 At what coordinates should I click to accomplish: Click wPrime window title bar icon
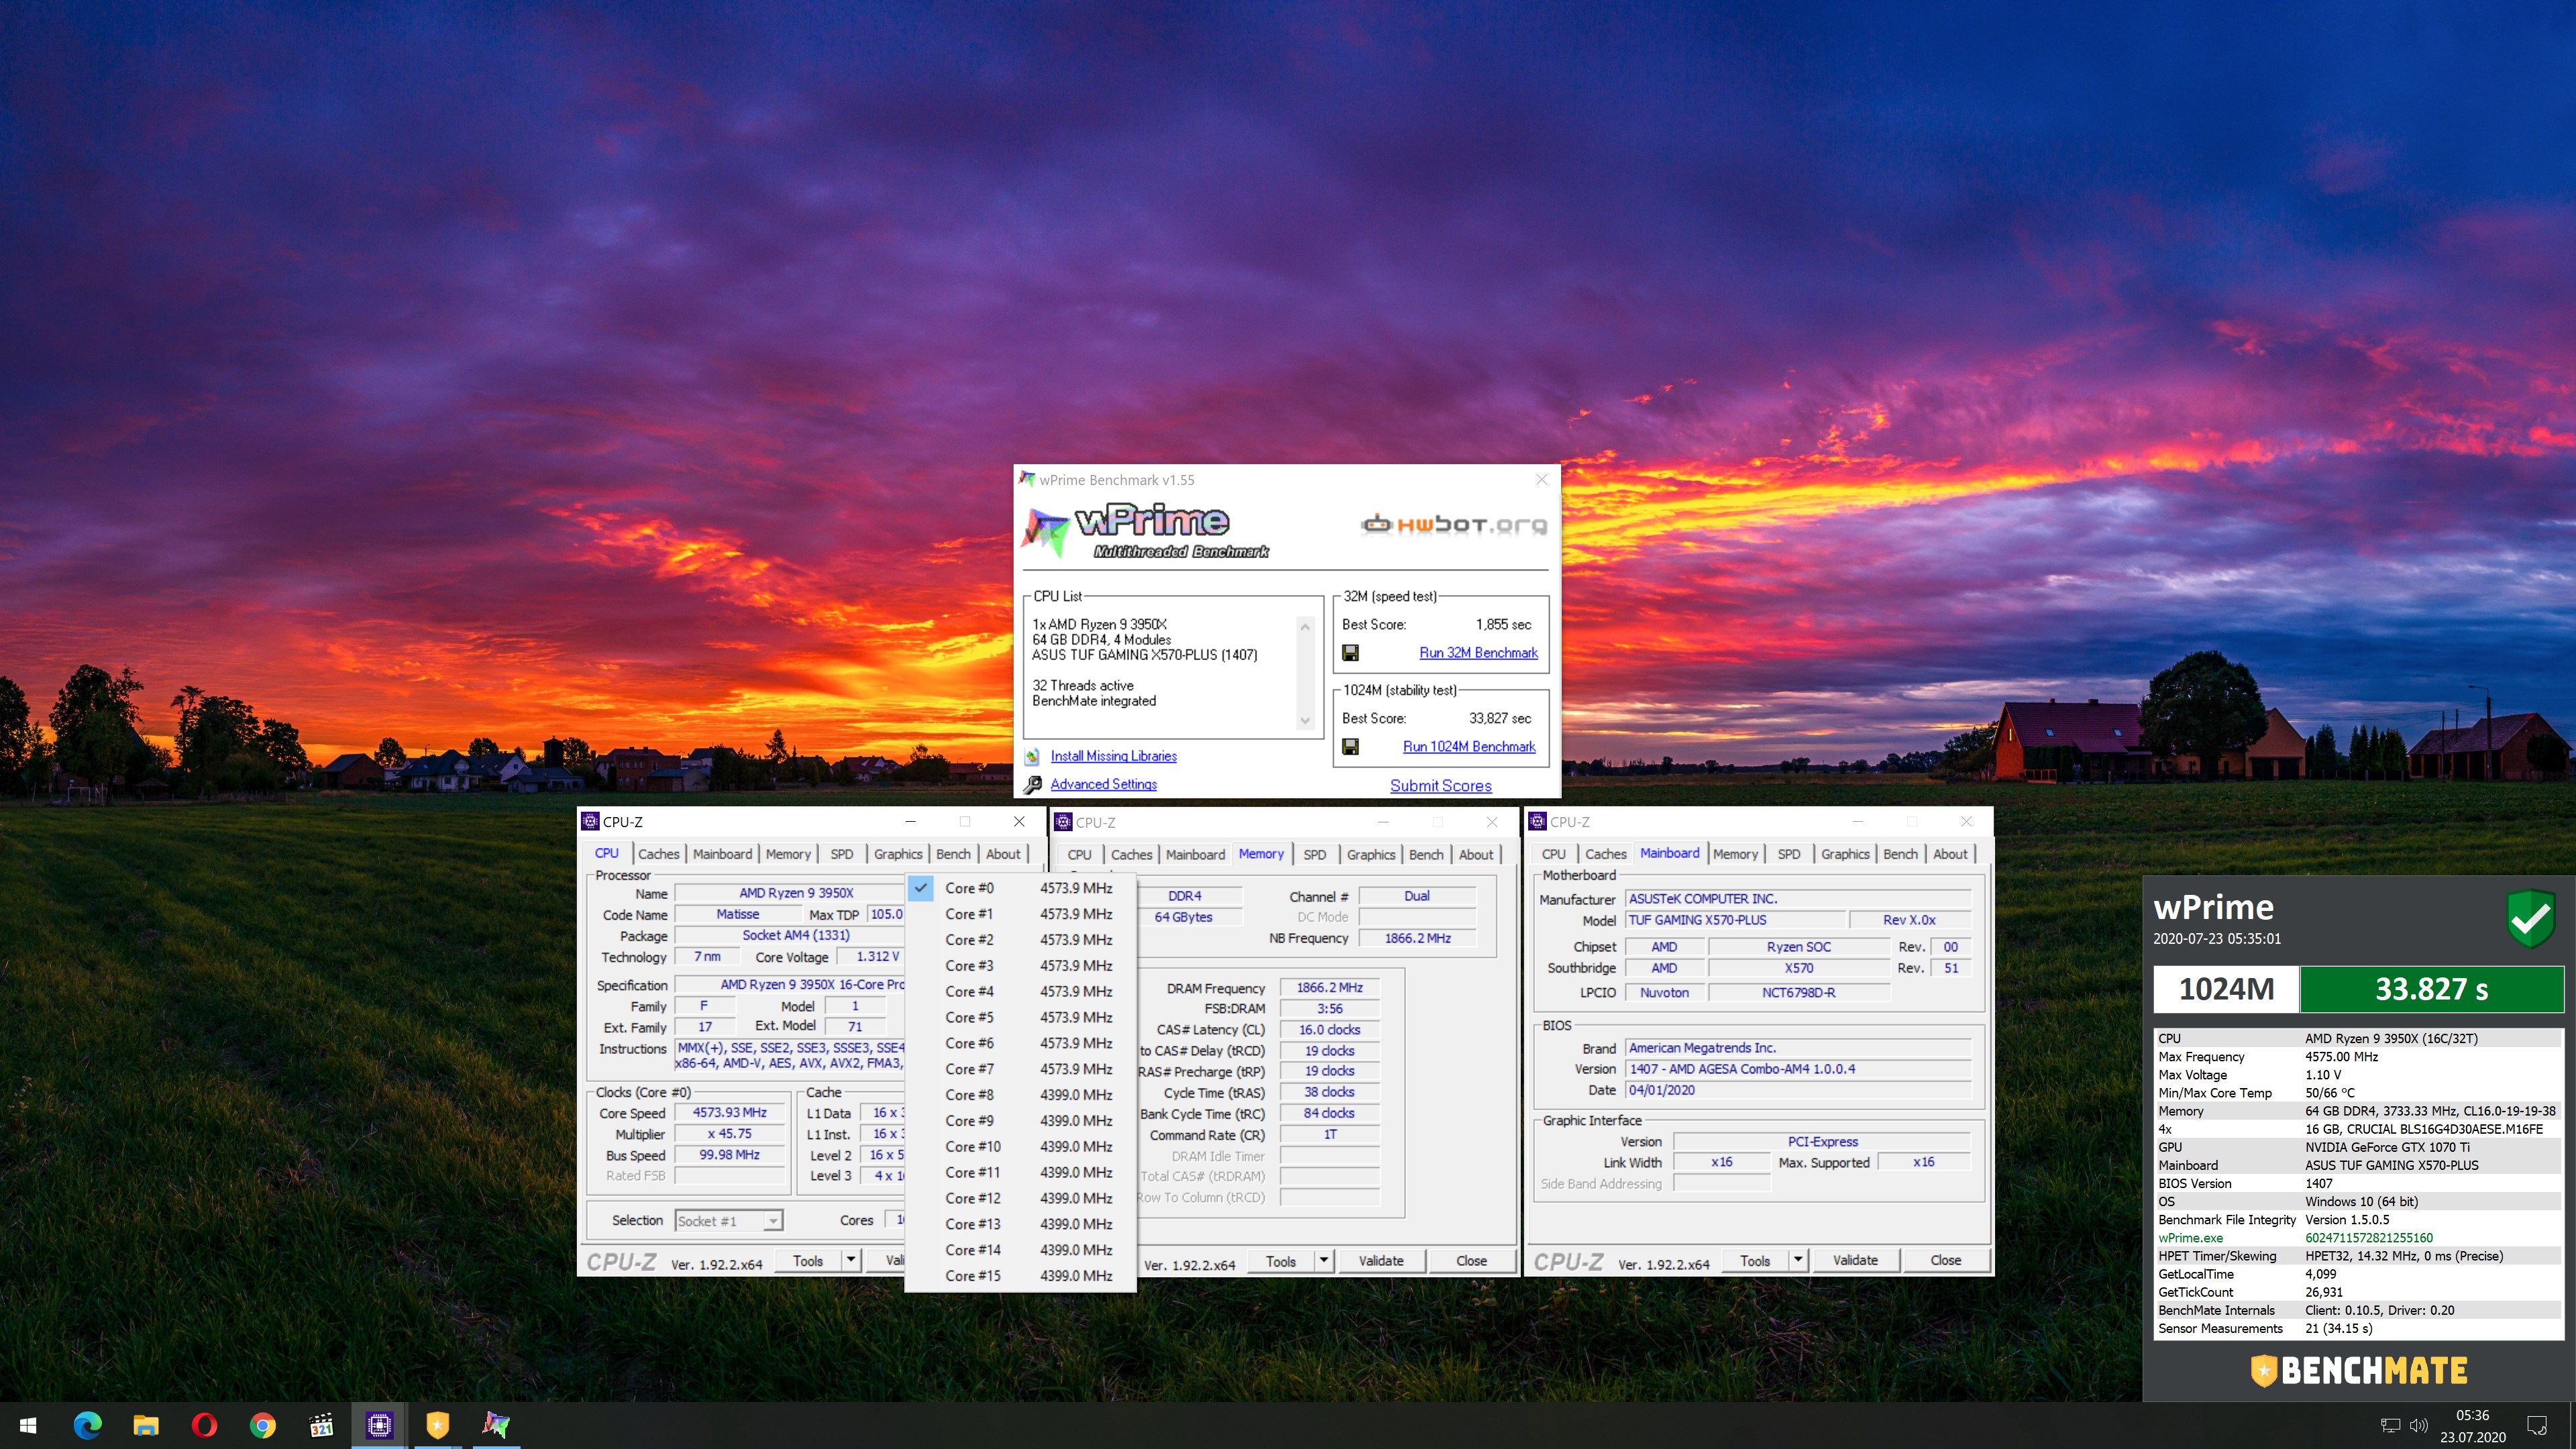point(1027,479)
